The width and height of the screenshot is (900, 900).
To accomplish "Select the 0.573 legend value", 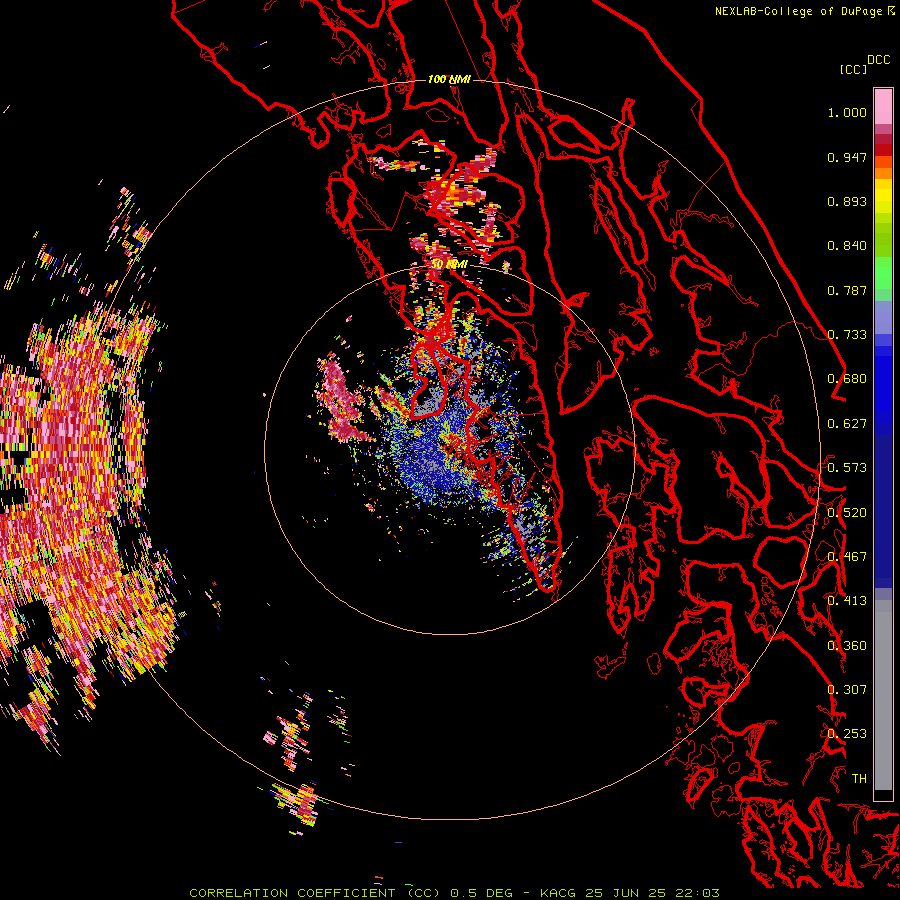I will pos(847,468).
